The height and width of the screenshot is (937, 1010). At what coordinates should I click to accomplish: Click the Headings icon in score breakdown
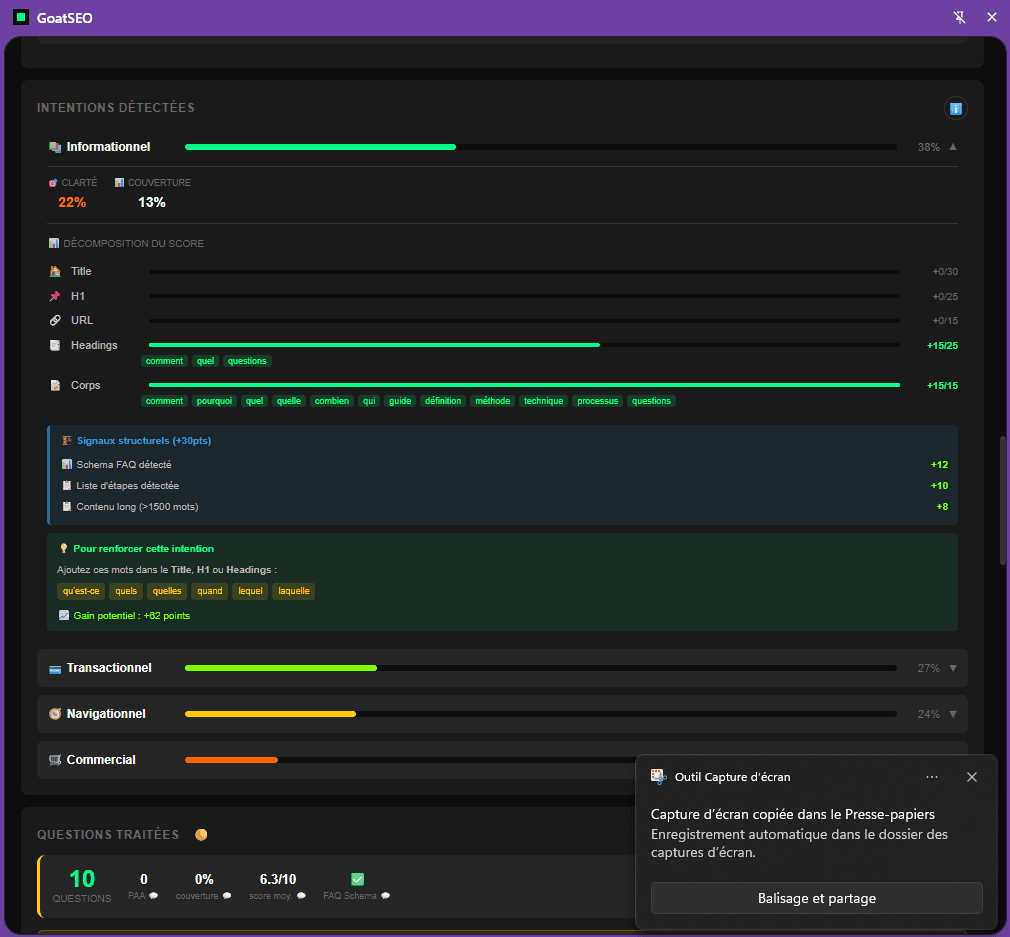pyautogui.click(x=55, y=345)
